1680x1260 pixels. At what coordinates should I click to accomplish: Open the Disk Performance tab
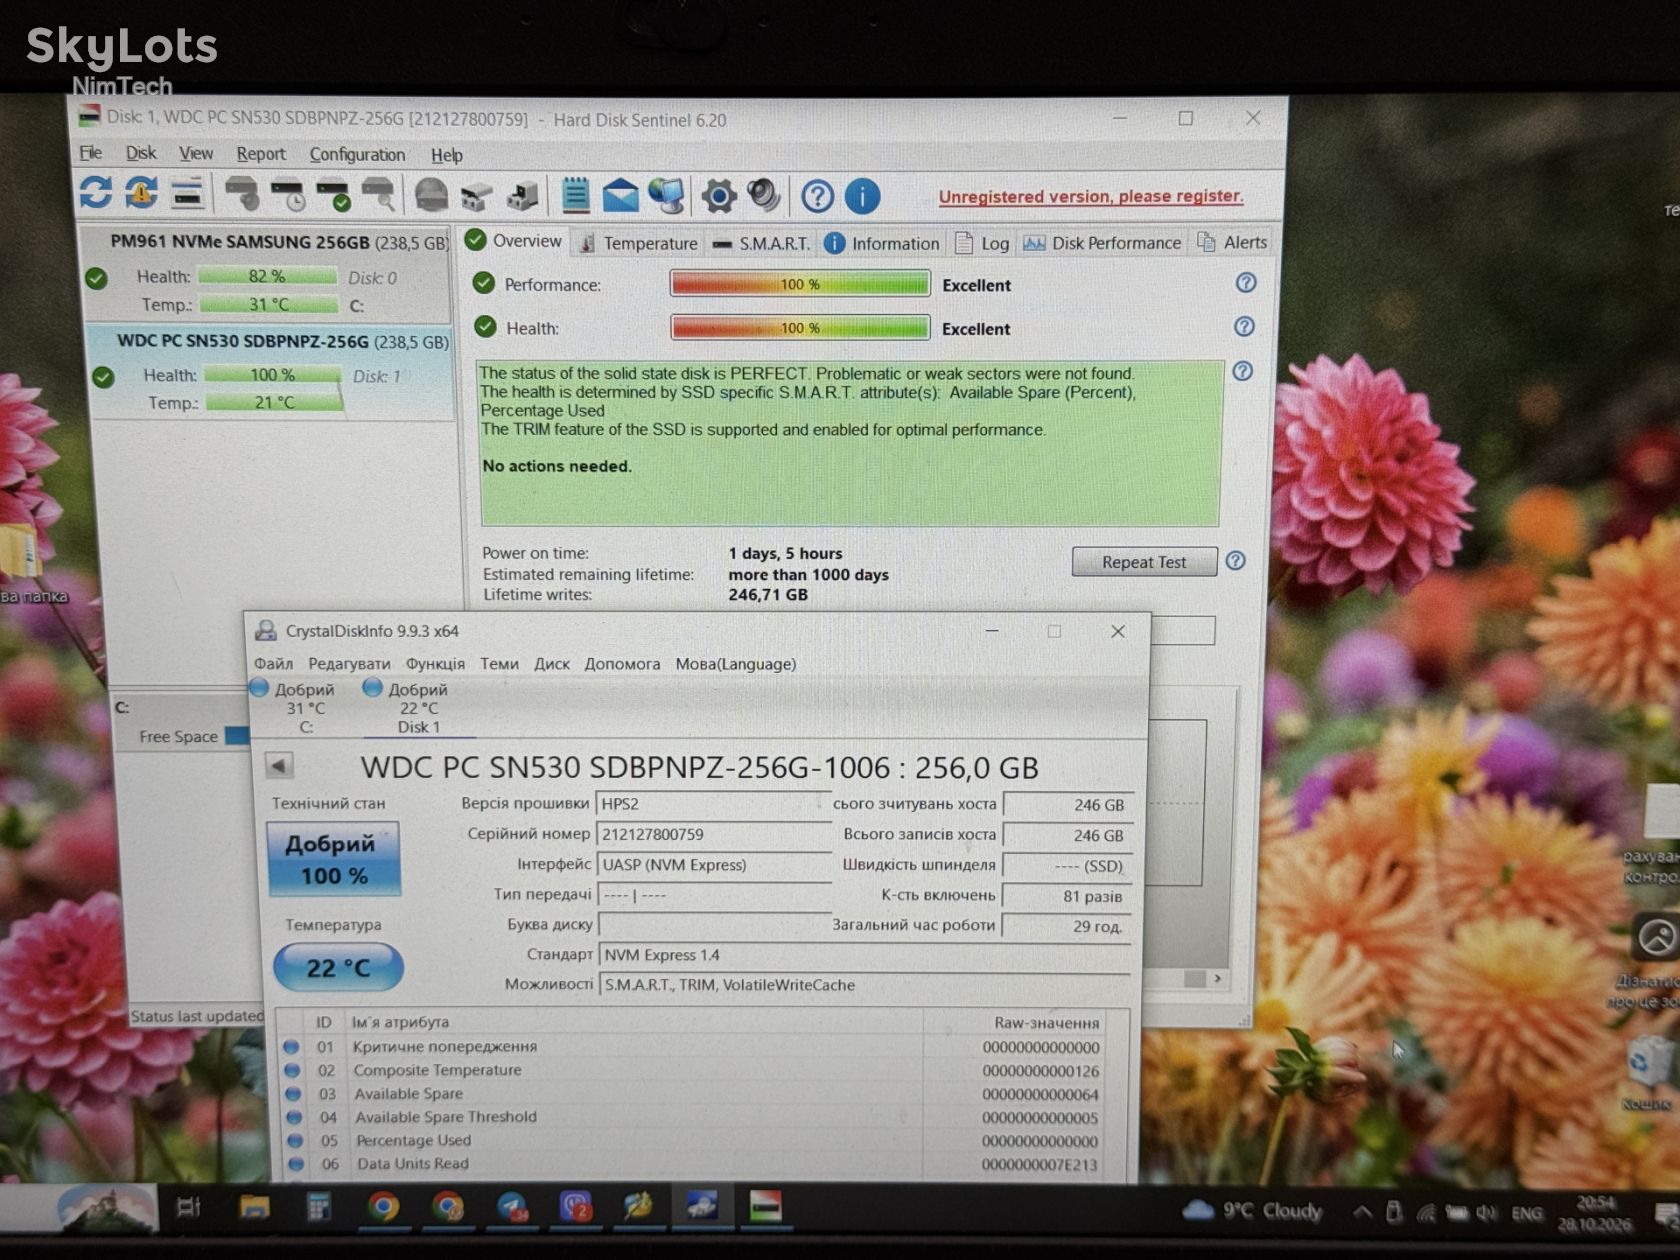pos(1102,243)
